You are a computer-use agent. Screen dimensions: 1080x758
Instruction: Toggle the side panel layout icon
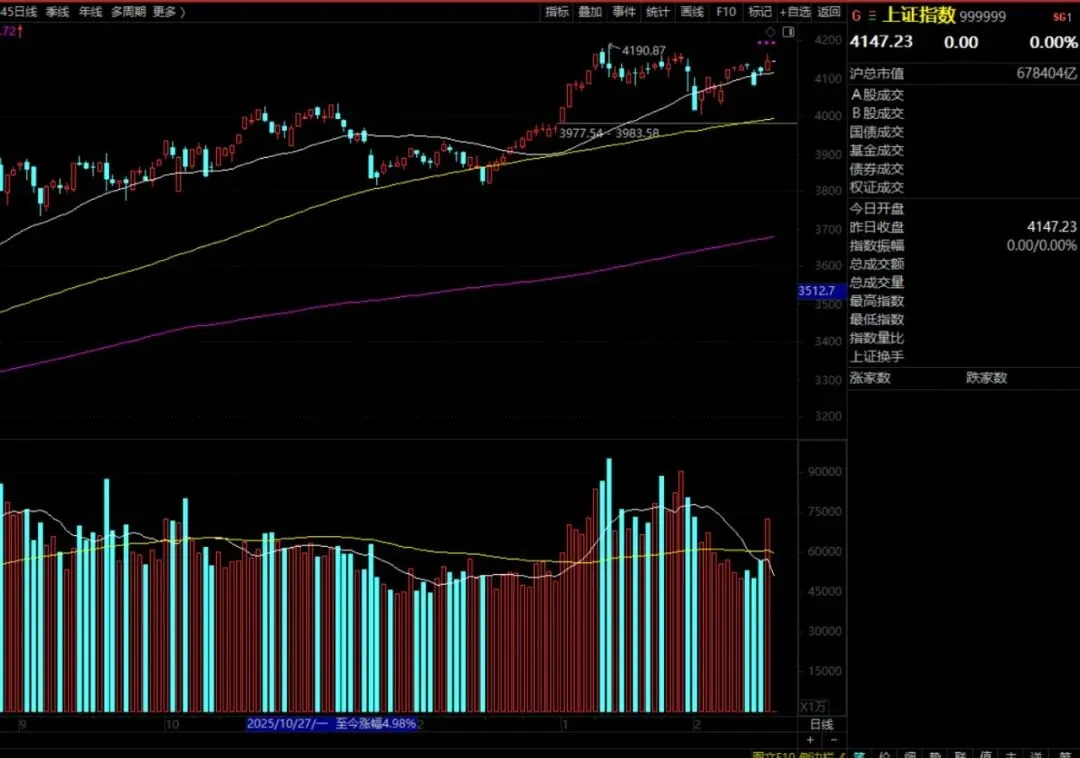(x=789, y=32)
